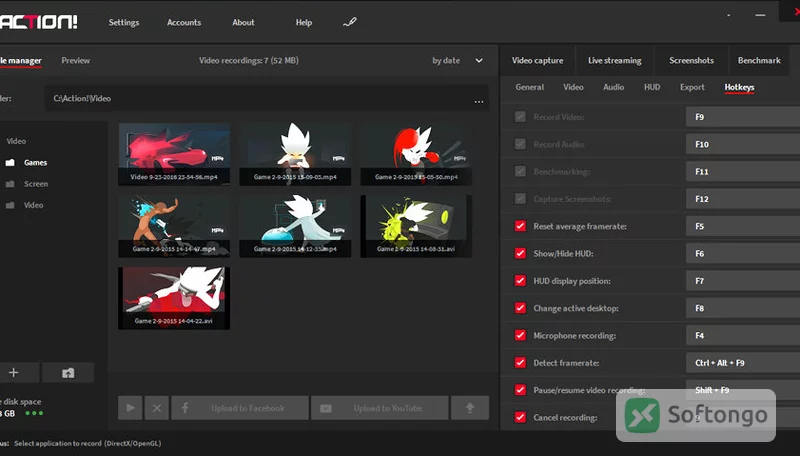
Task: Select the Screen folder icon
Action: (x=10, y=184)
